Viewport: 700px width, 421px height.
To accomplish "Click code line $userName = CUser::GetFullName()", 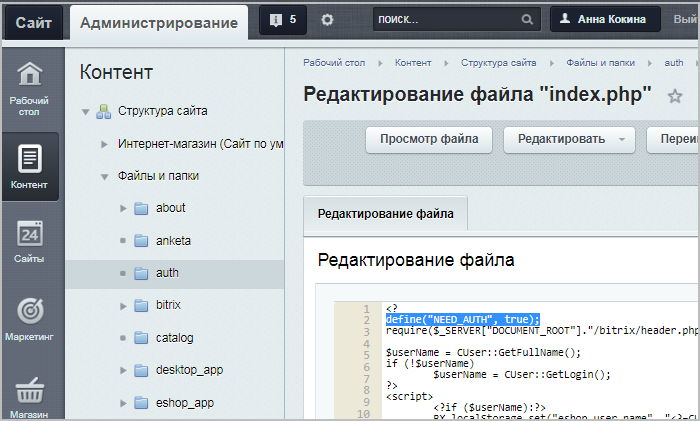I will (483, 353).
